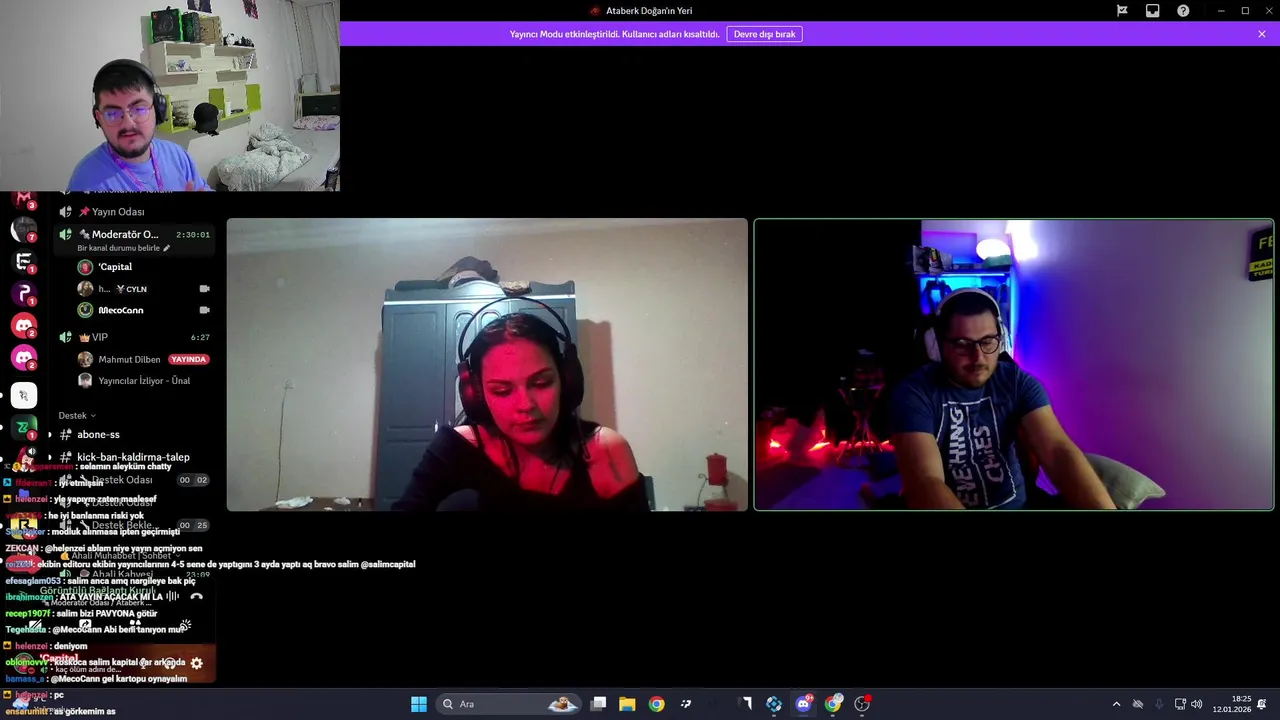Edit channel status 'Bir kanal durumu belirle'

click(x=123, y=248)
